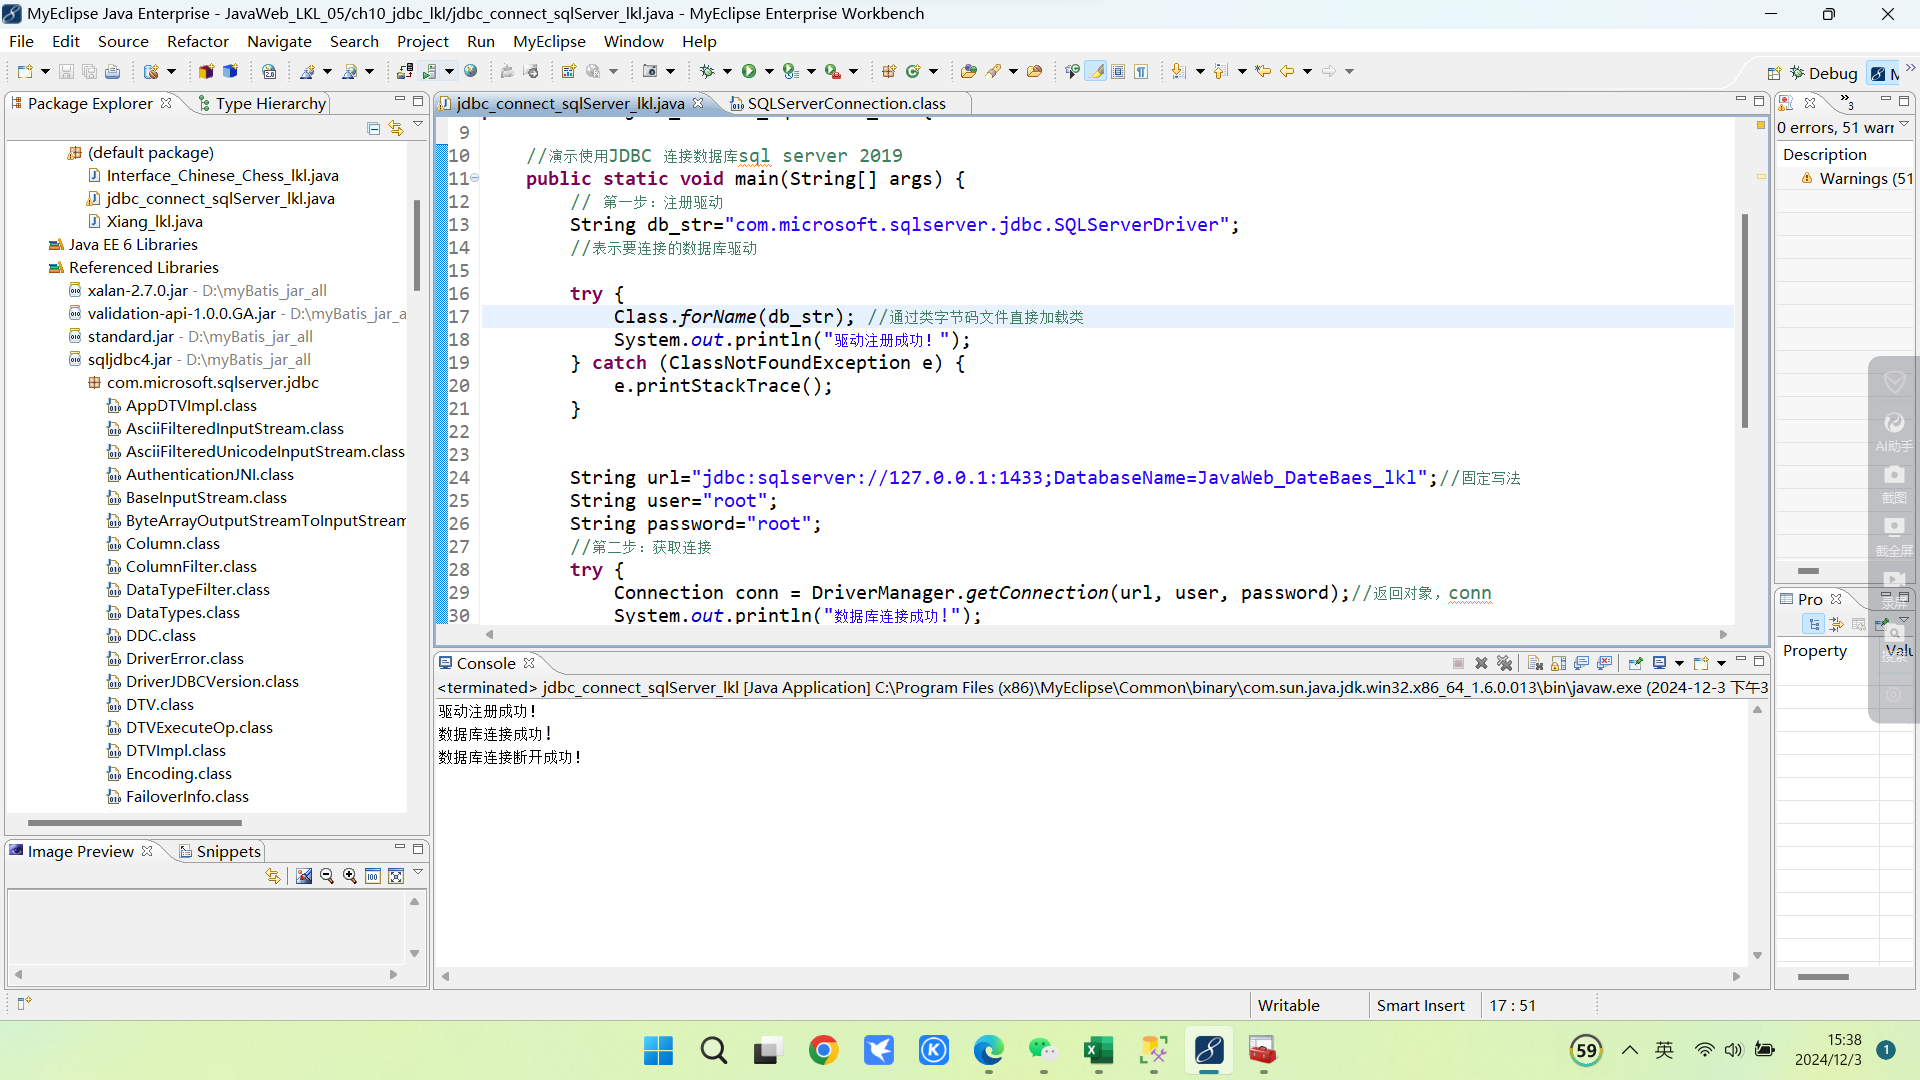
Task: Click Console scroll down arrow
Action: (x=1757, y=955)
